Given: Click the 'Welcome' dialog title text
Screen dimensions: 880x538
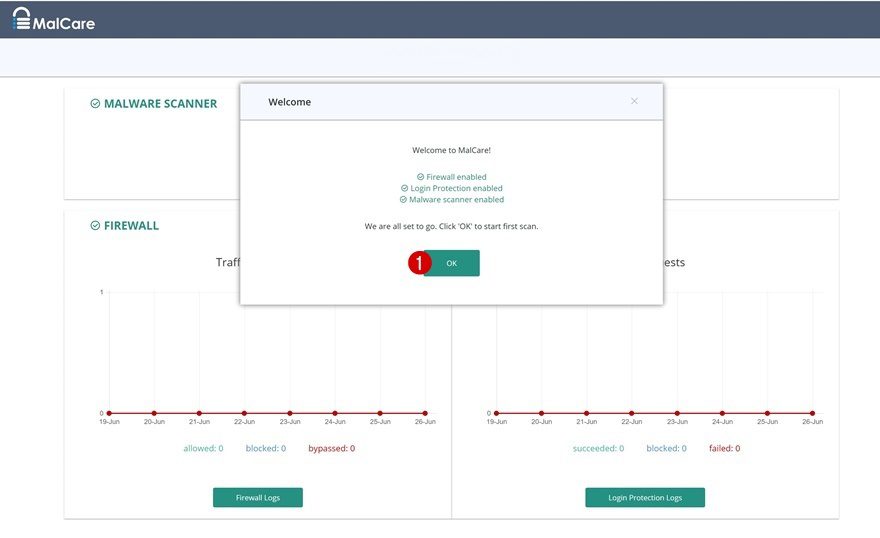Looking at the screenshot, I should pos(289,102).
